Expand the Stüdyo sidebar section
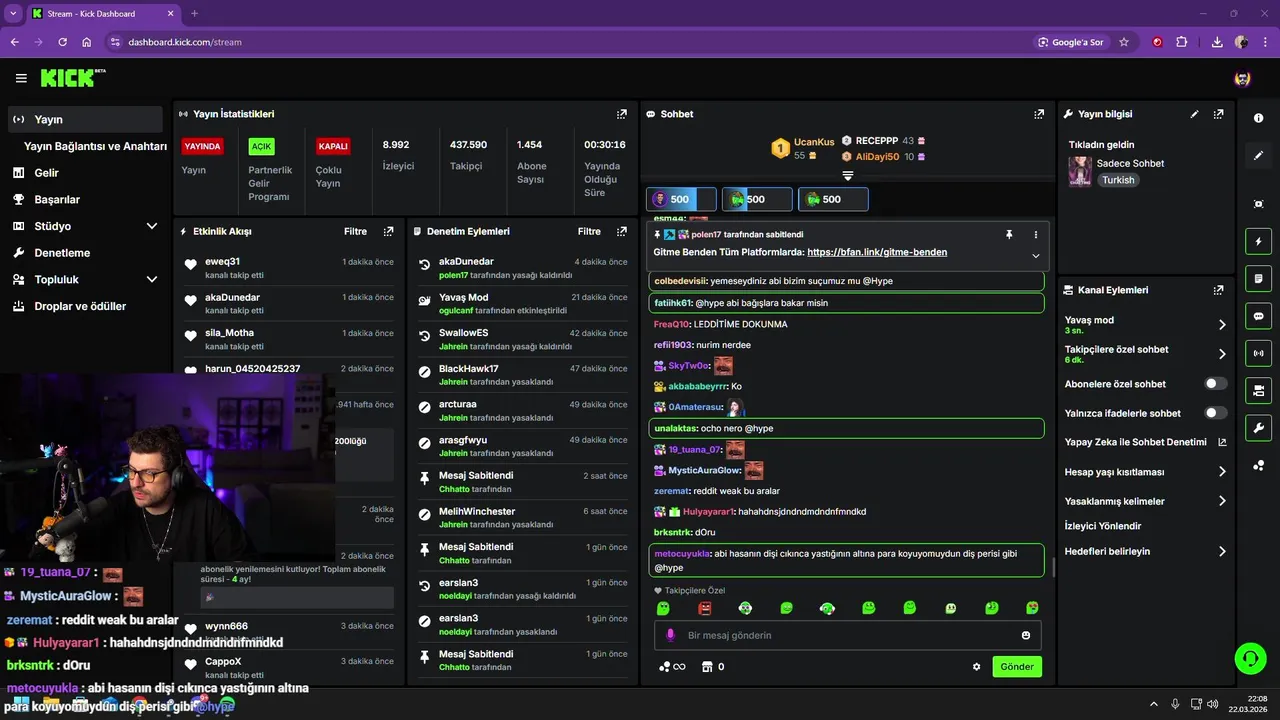 point(152,226)
